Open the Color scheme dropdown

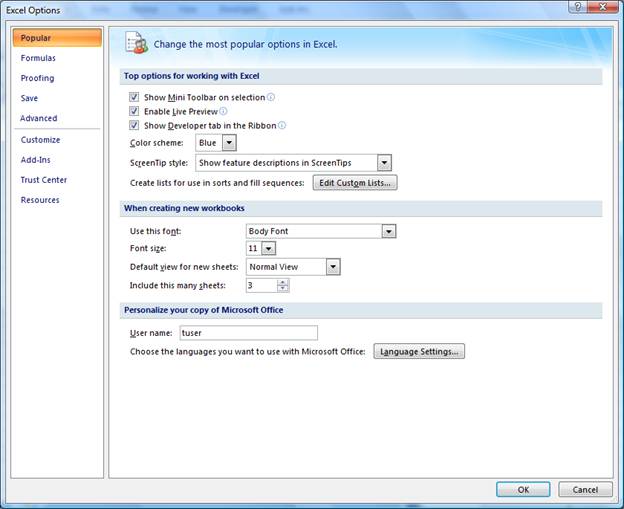tap(229, 143)
